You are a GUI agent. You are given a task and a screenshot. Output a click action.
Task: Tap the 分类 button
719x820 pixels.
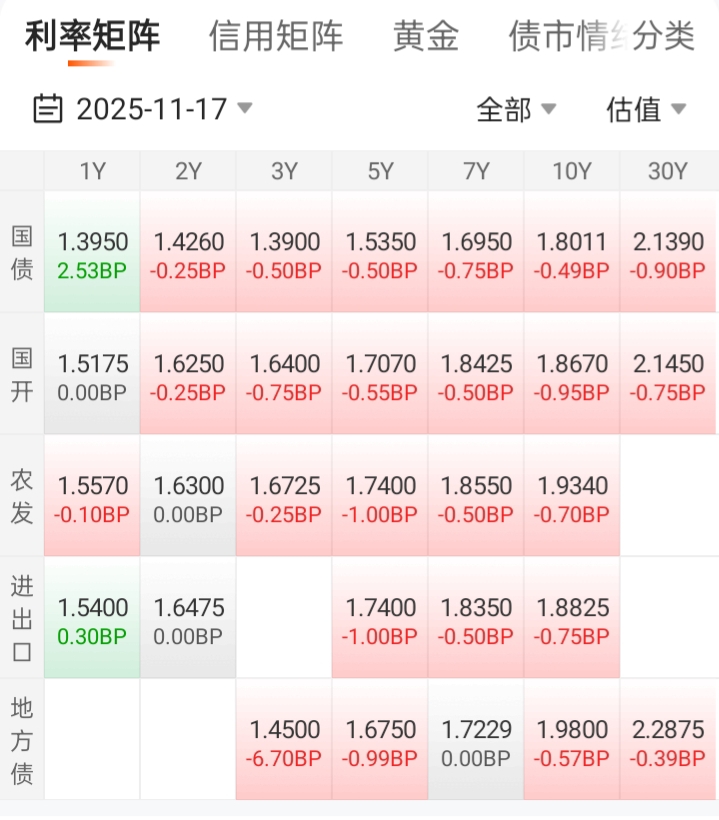pyautogui.click(x=663, y=37)
